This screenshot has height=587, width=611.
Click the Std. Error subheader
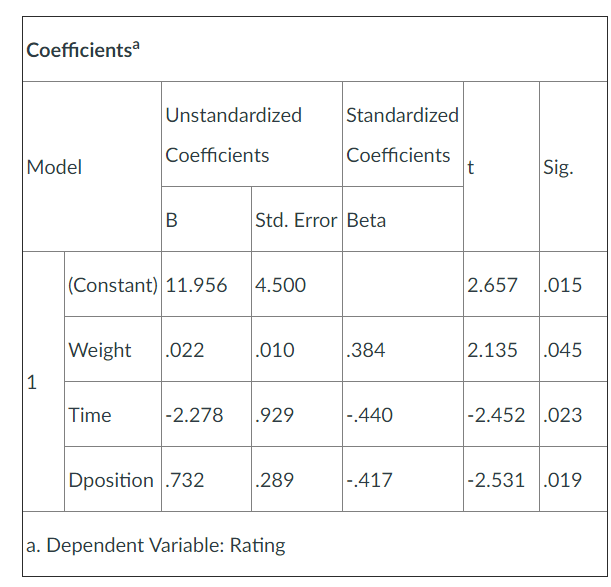click(296, 220)
